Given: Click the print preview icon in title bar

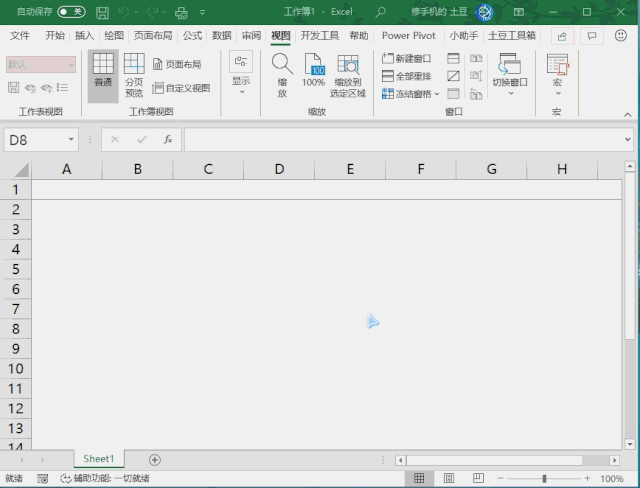Looking at the screenshot, I should click(x=181, y=13).
